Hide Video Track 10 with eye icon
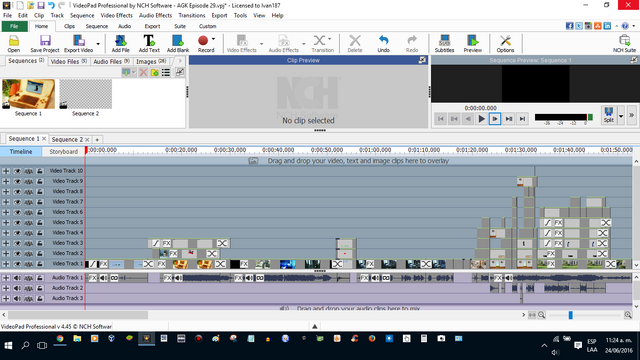 click(17, 171)
